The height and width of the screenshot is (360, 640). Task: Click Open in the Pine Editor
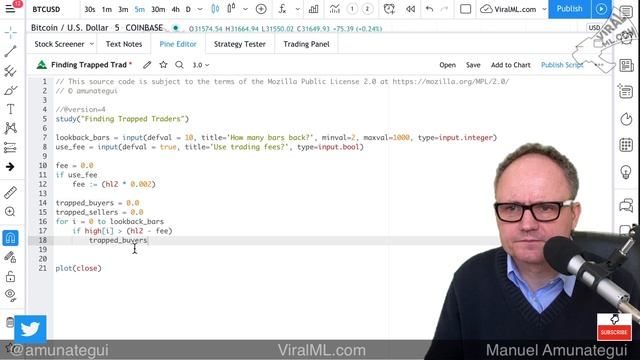click(447, 65)
